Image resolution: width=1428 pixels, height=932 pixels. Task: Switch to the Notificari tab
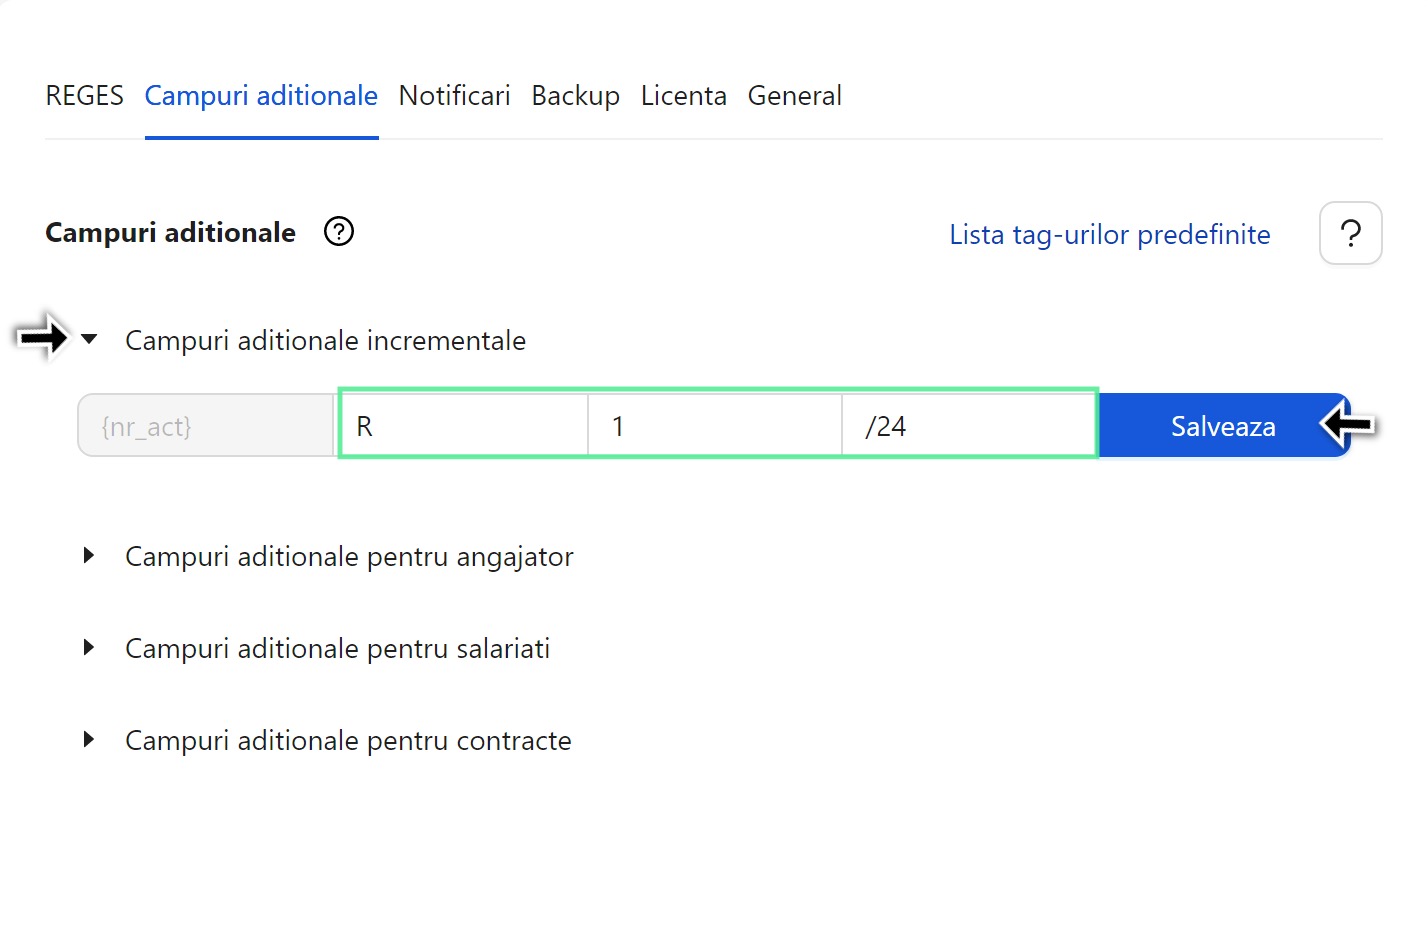click(x=454, y=95)
